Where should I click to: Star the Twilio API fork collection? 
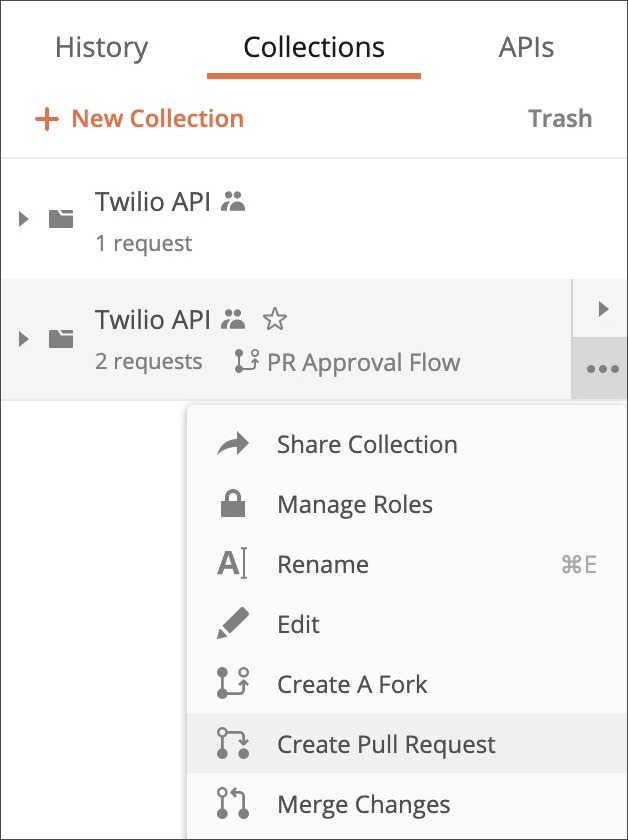275,320
